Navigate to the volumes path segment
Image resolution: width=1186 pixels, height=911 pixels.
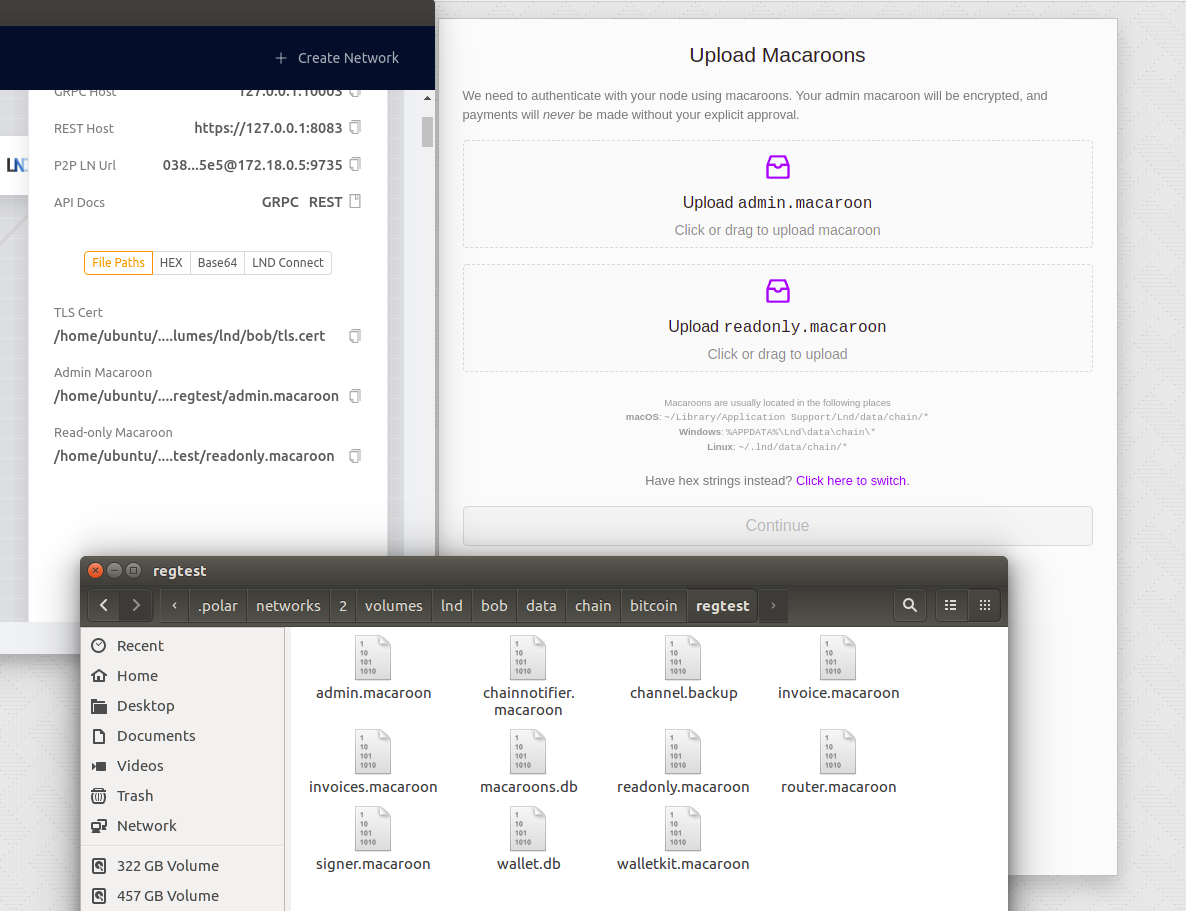coord(393,605)
